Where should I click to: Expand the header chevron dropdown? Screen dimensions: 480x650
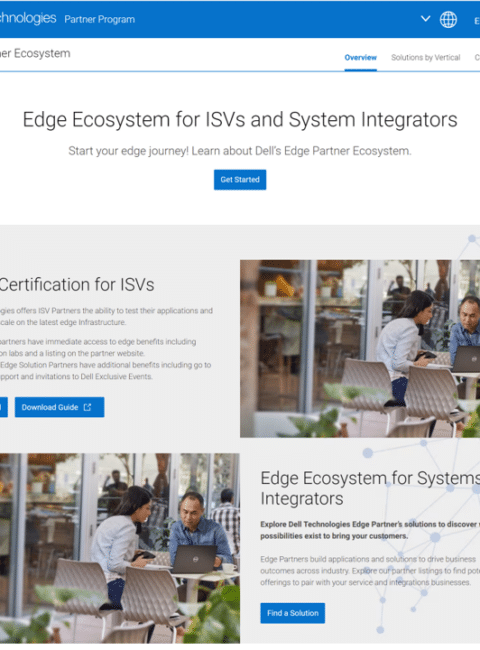(425, 19)
